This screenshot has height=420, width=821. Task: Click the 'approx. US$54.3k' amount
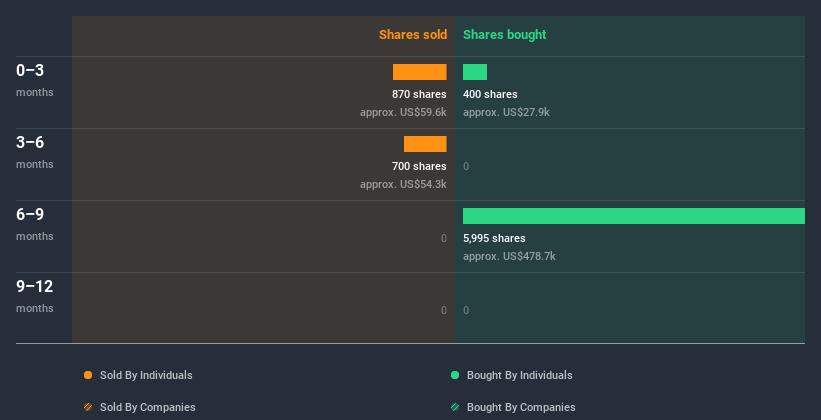[403, 184]
